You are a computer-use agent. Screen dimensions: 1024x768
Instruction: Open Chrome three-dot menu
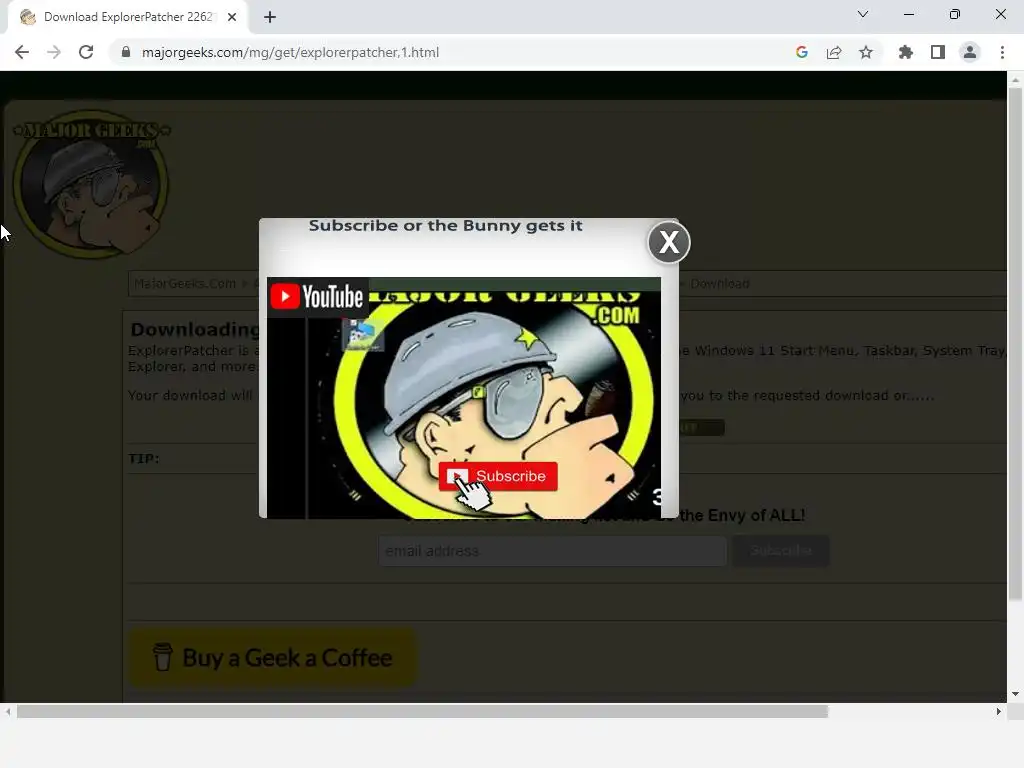(x=1002, y=52)
